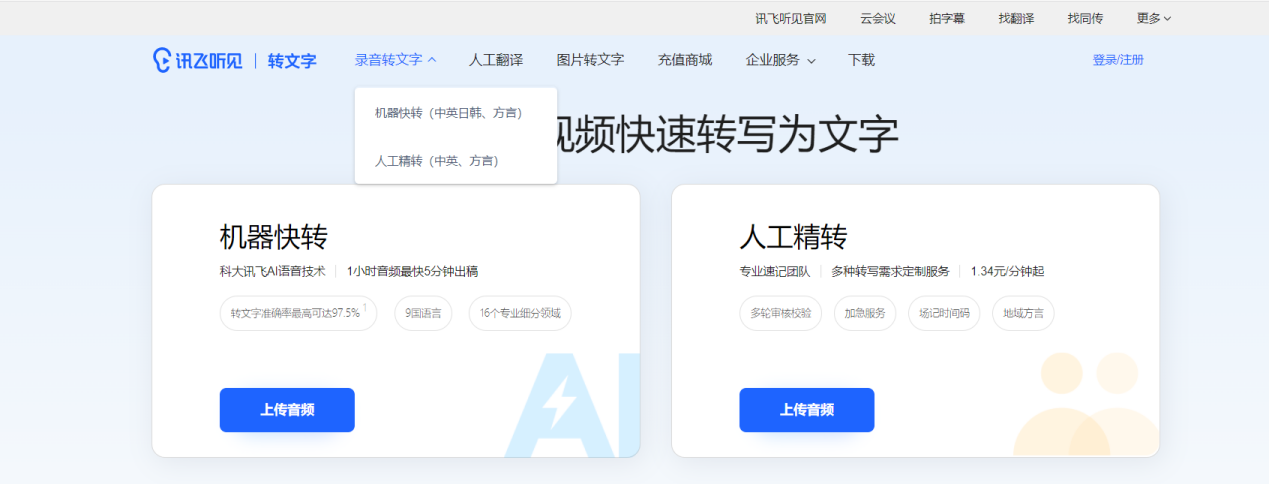Viewport: 1269px width, 484px height.
Task: Collapse the 录音转文字 menu
Action: pyautogui.click(x=396, y=60)
